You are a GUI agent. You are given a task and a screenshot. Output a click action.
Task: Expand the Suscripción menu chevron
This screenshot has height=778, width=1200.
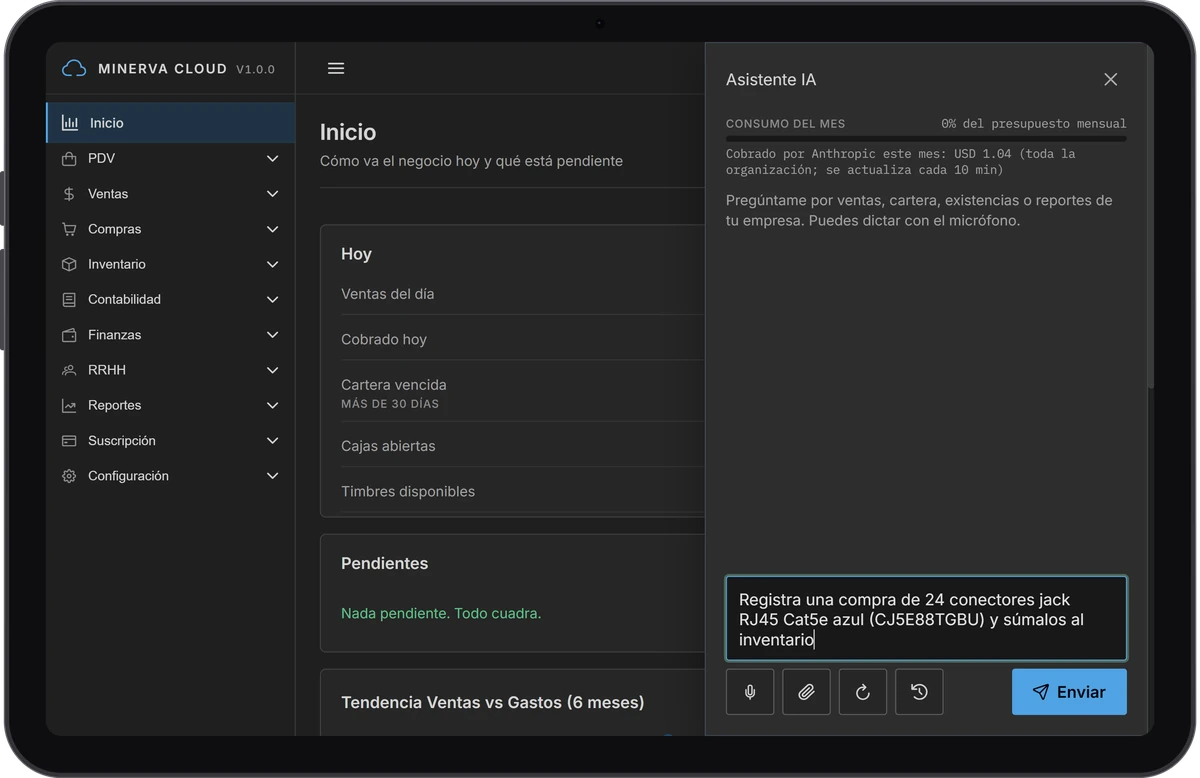point(273,441)
